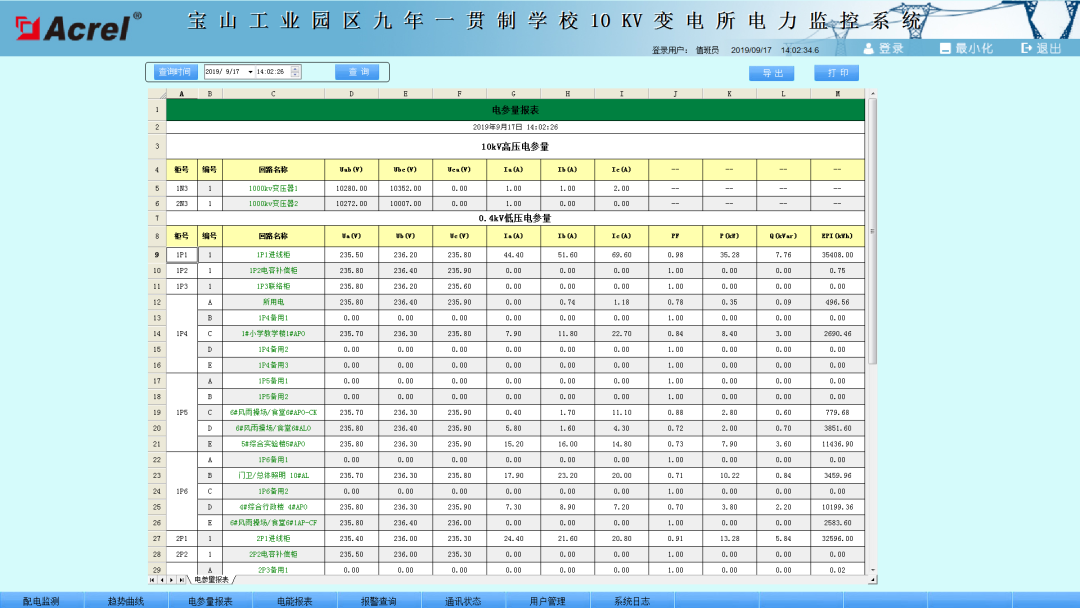The image size is (1080, 608).
Task: Click the 1#小学教学楼1#APO circuit name
Action: click(273, 334)
